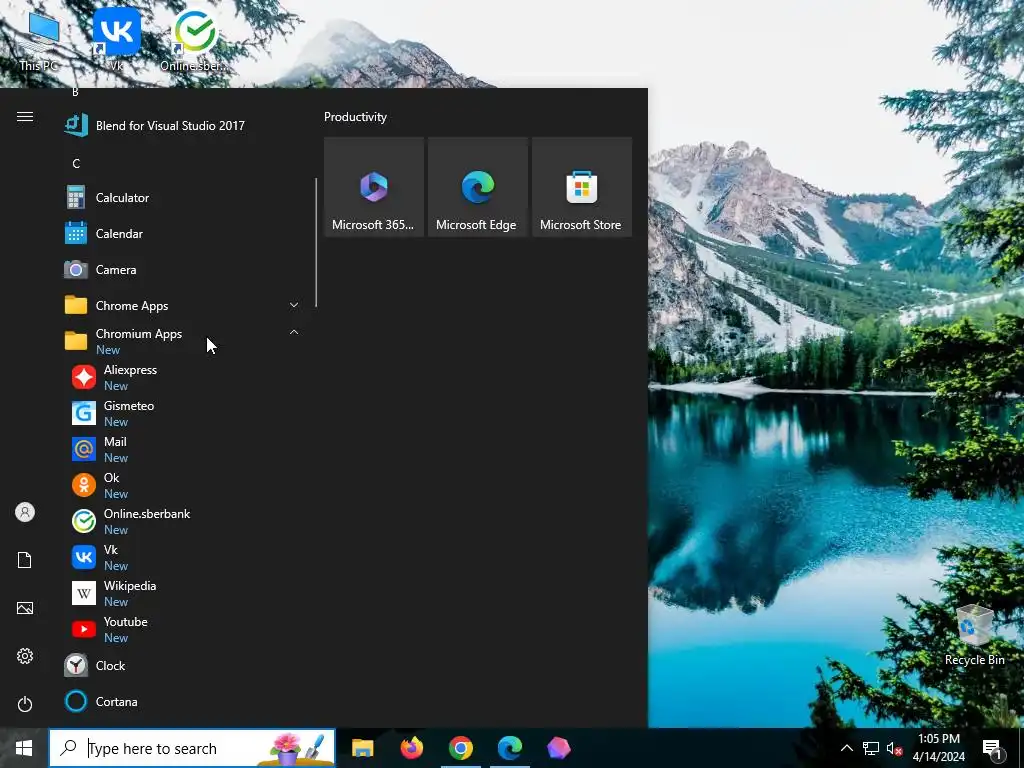
Task: Click the Productivity group title
Action: (x=355, y=117)
